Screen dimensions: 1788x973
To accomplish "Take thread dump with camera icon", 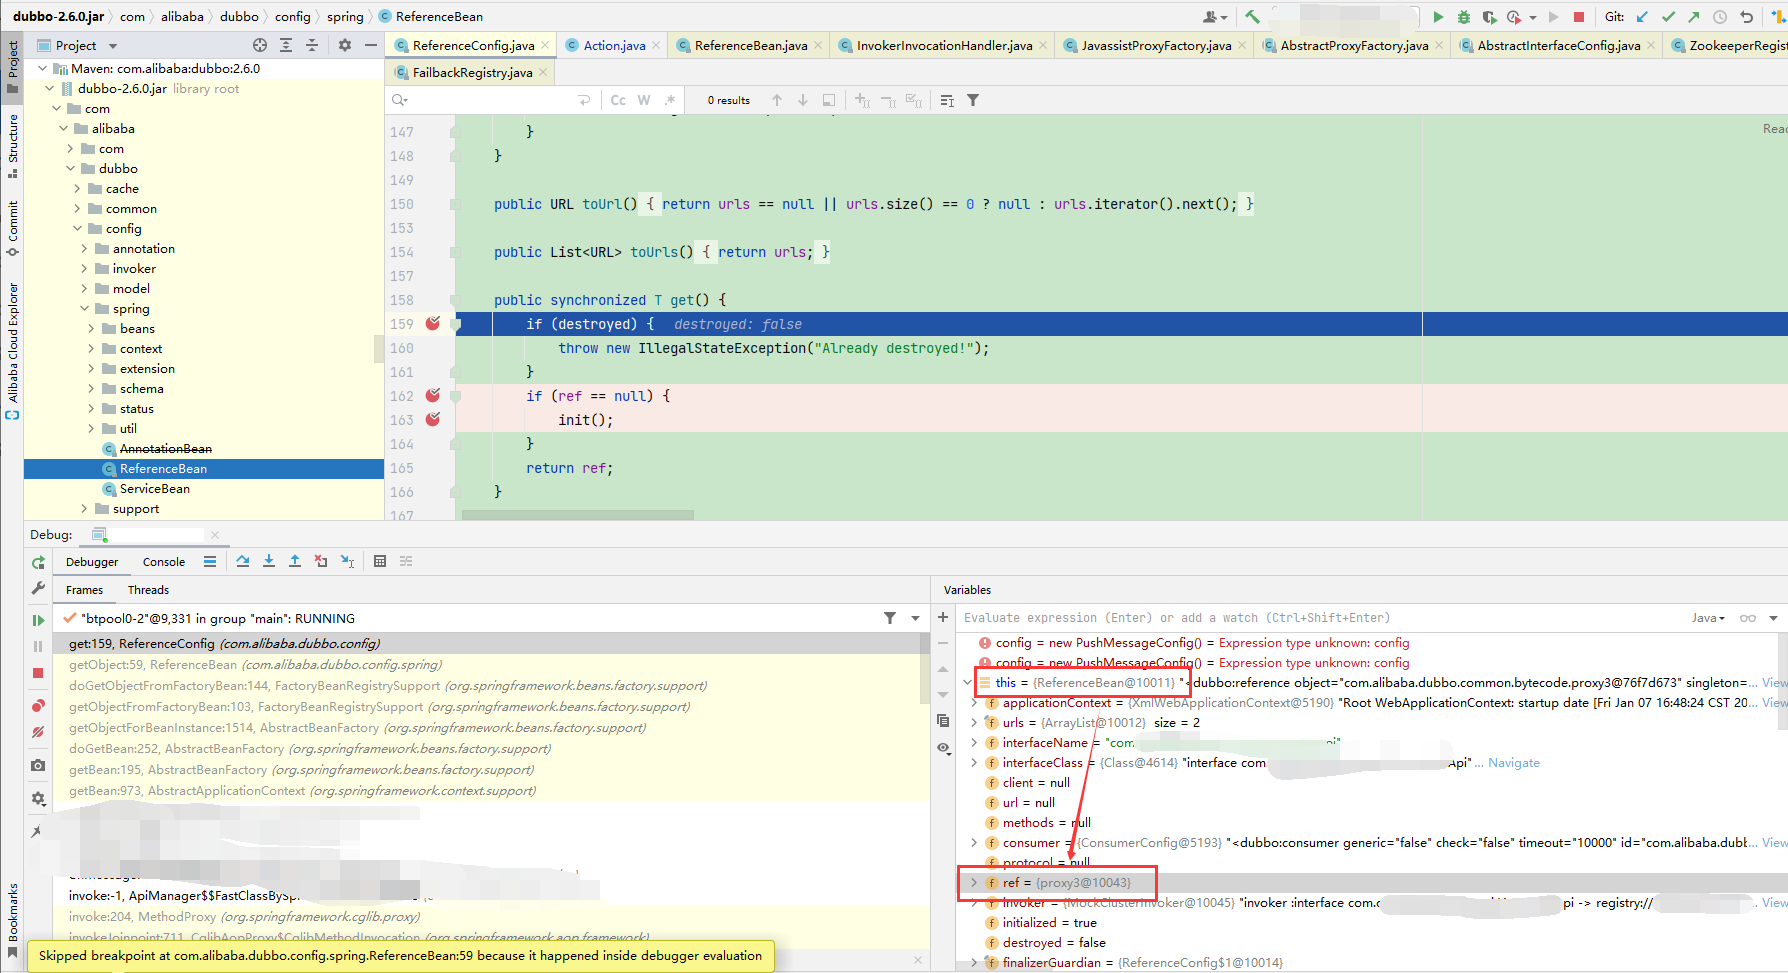I will point(38,765).
